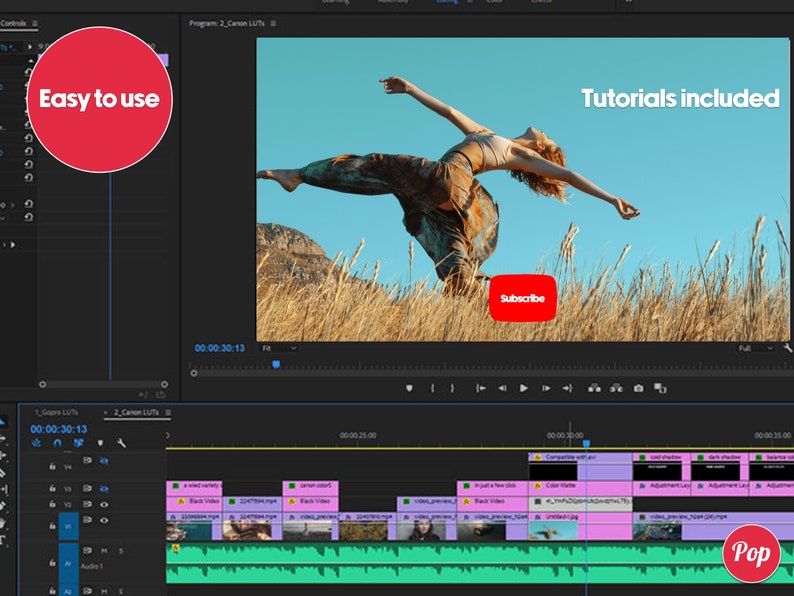The height and width of the screenshot is (596, 794).
Task: Click left handle of Program zoom scrollbar
Action: pyautogui.click(x=194, y=373)
